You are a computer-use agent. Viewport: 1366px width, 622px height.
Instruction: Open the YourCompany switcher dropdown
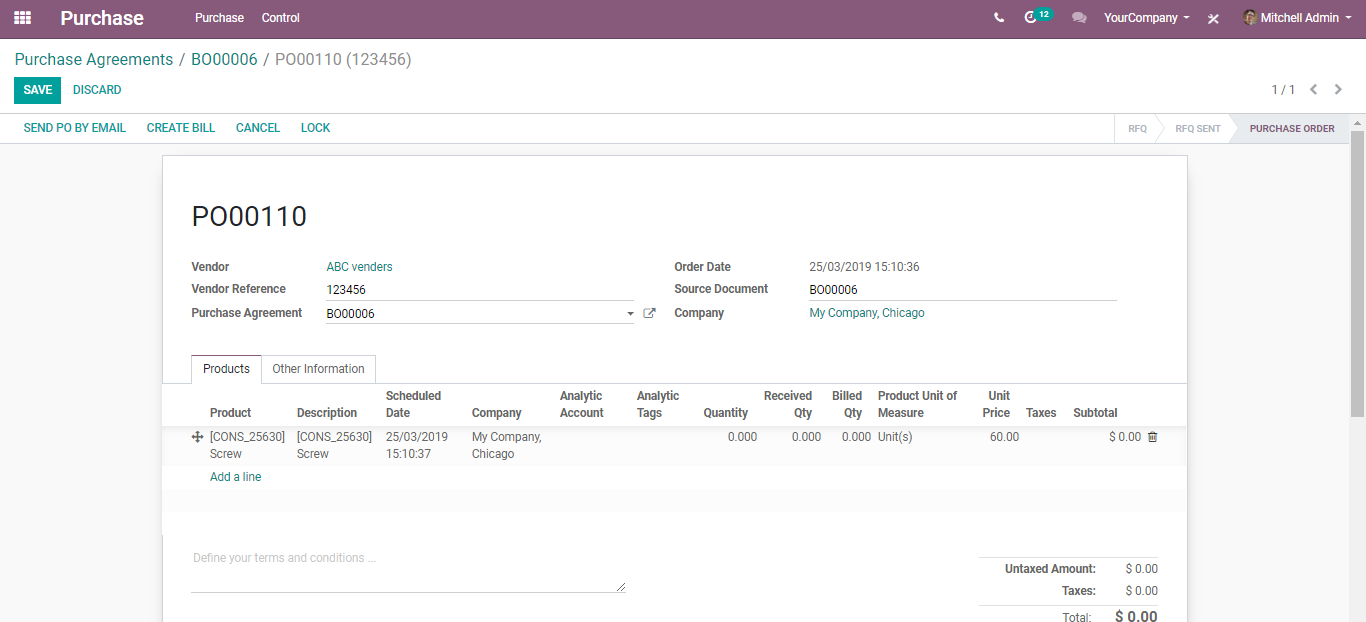[x=1146, y=18]
